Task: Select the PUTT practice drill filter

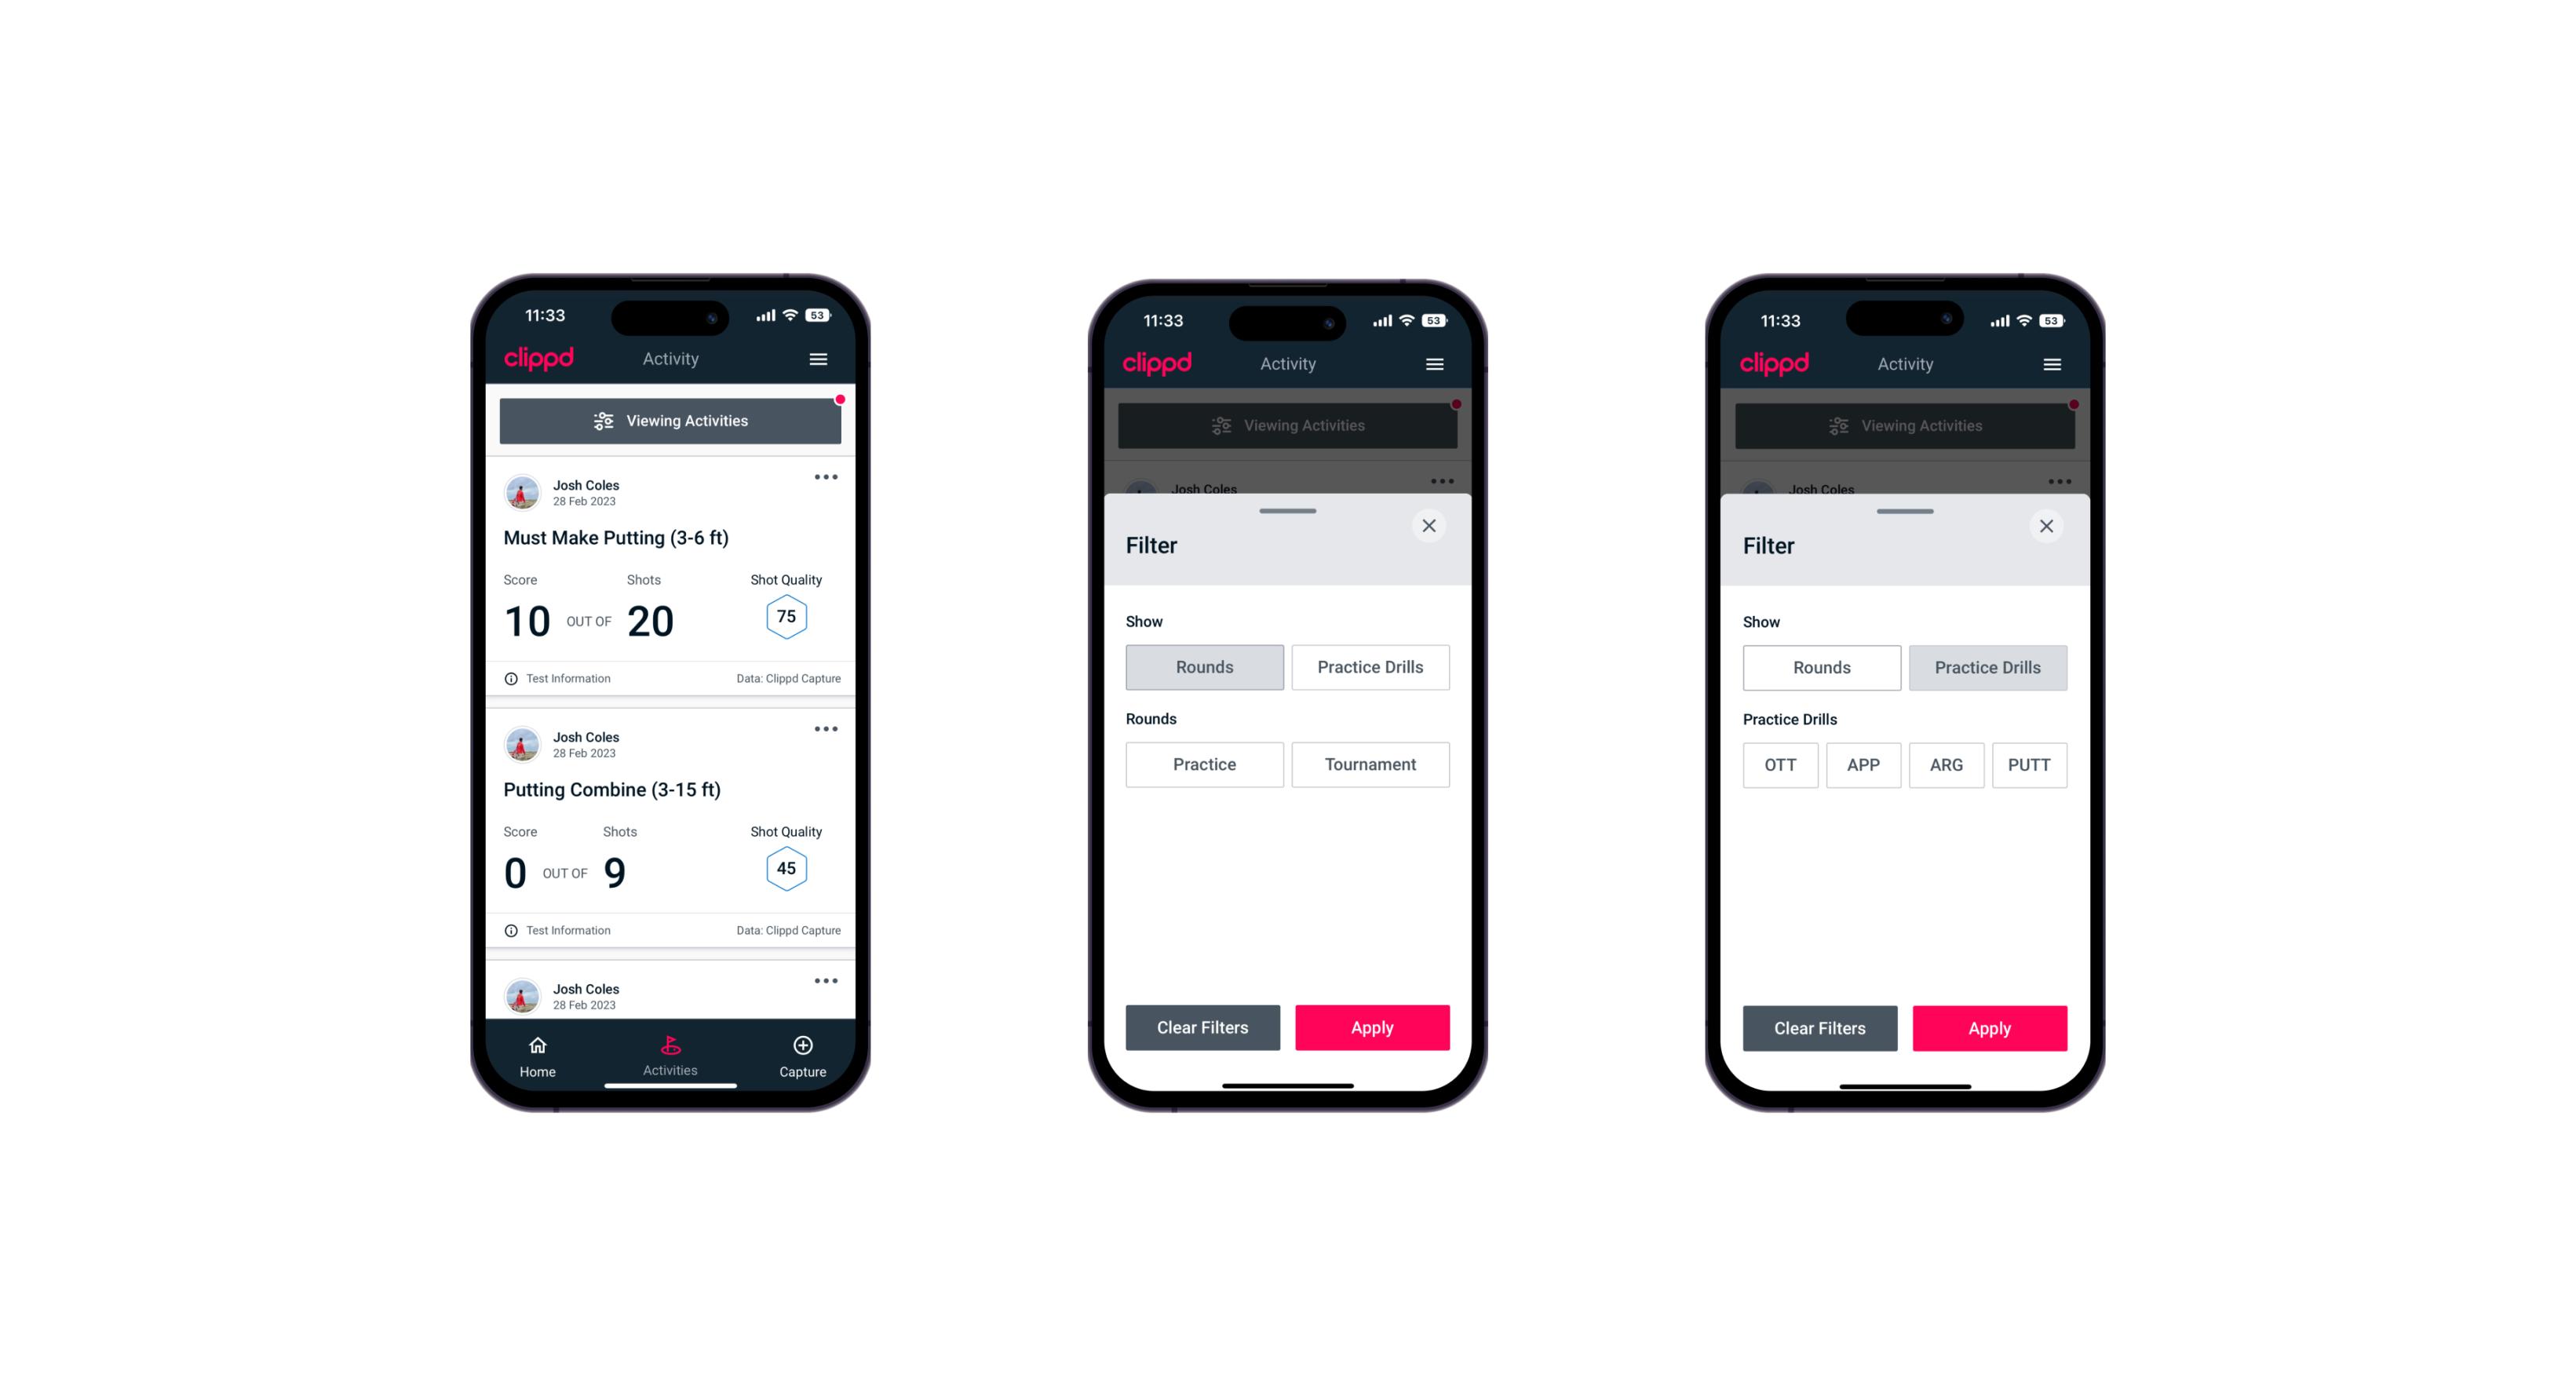Action: [2035, 764]
